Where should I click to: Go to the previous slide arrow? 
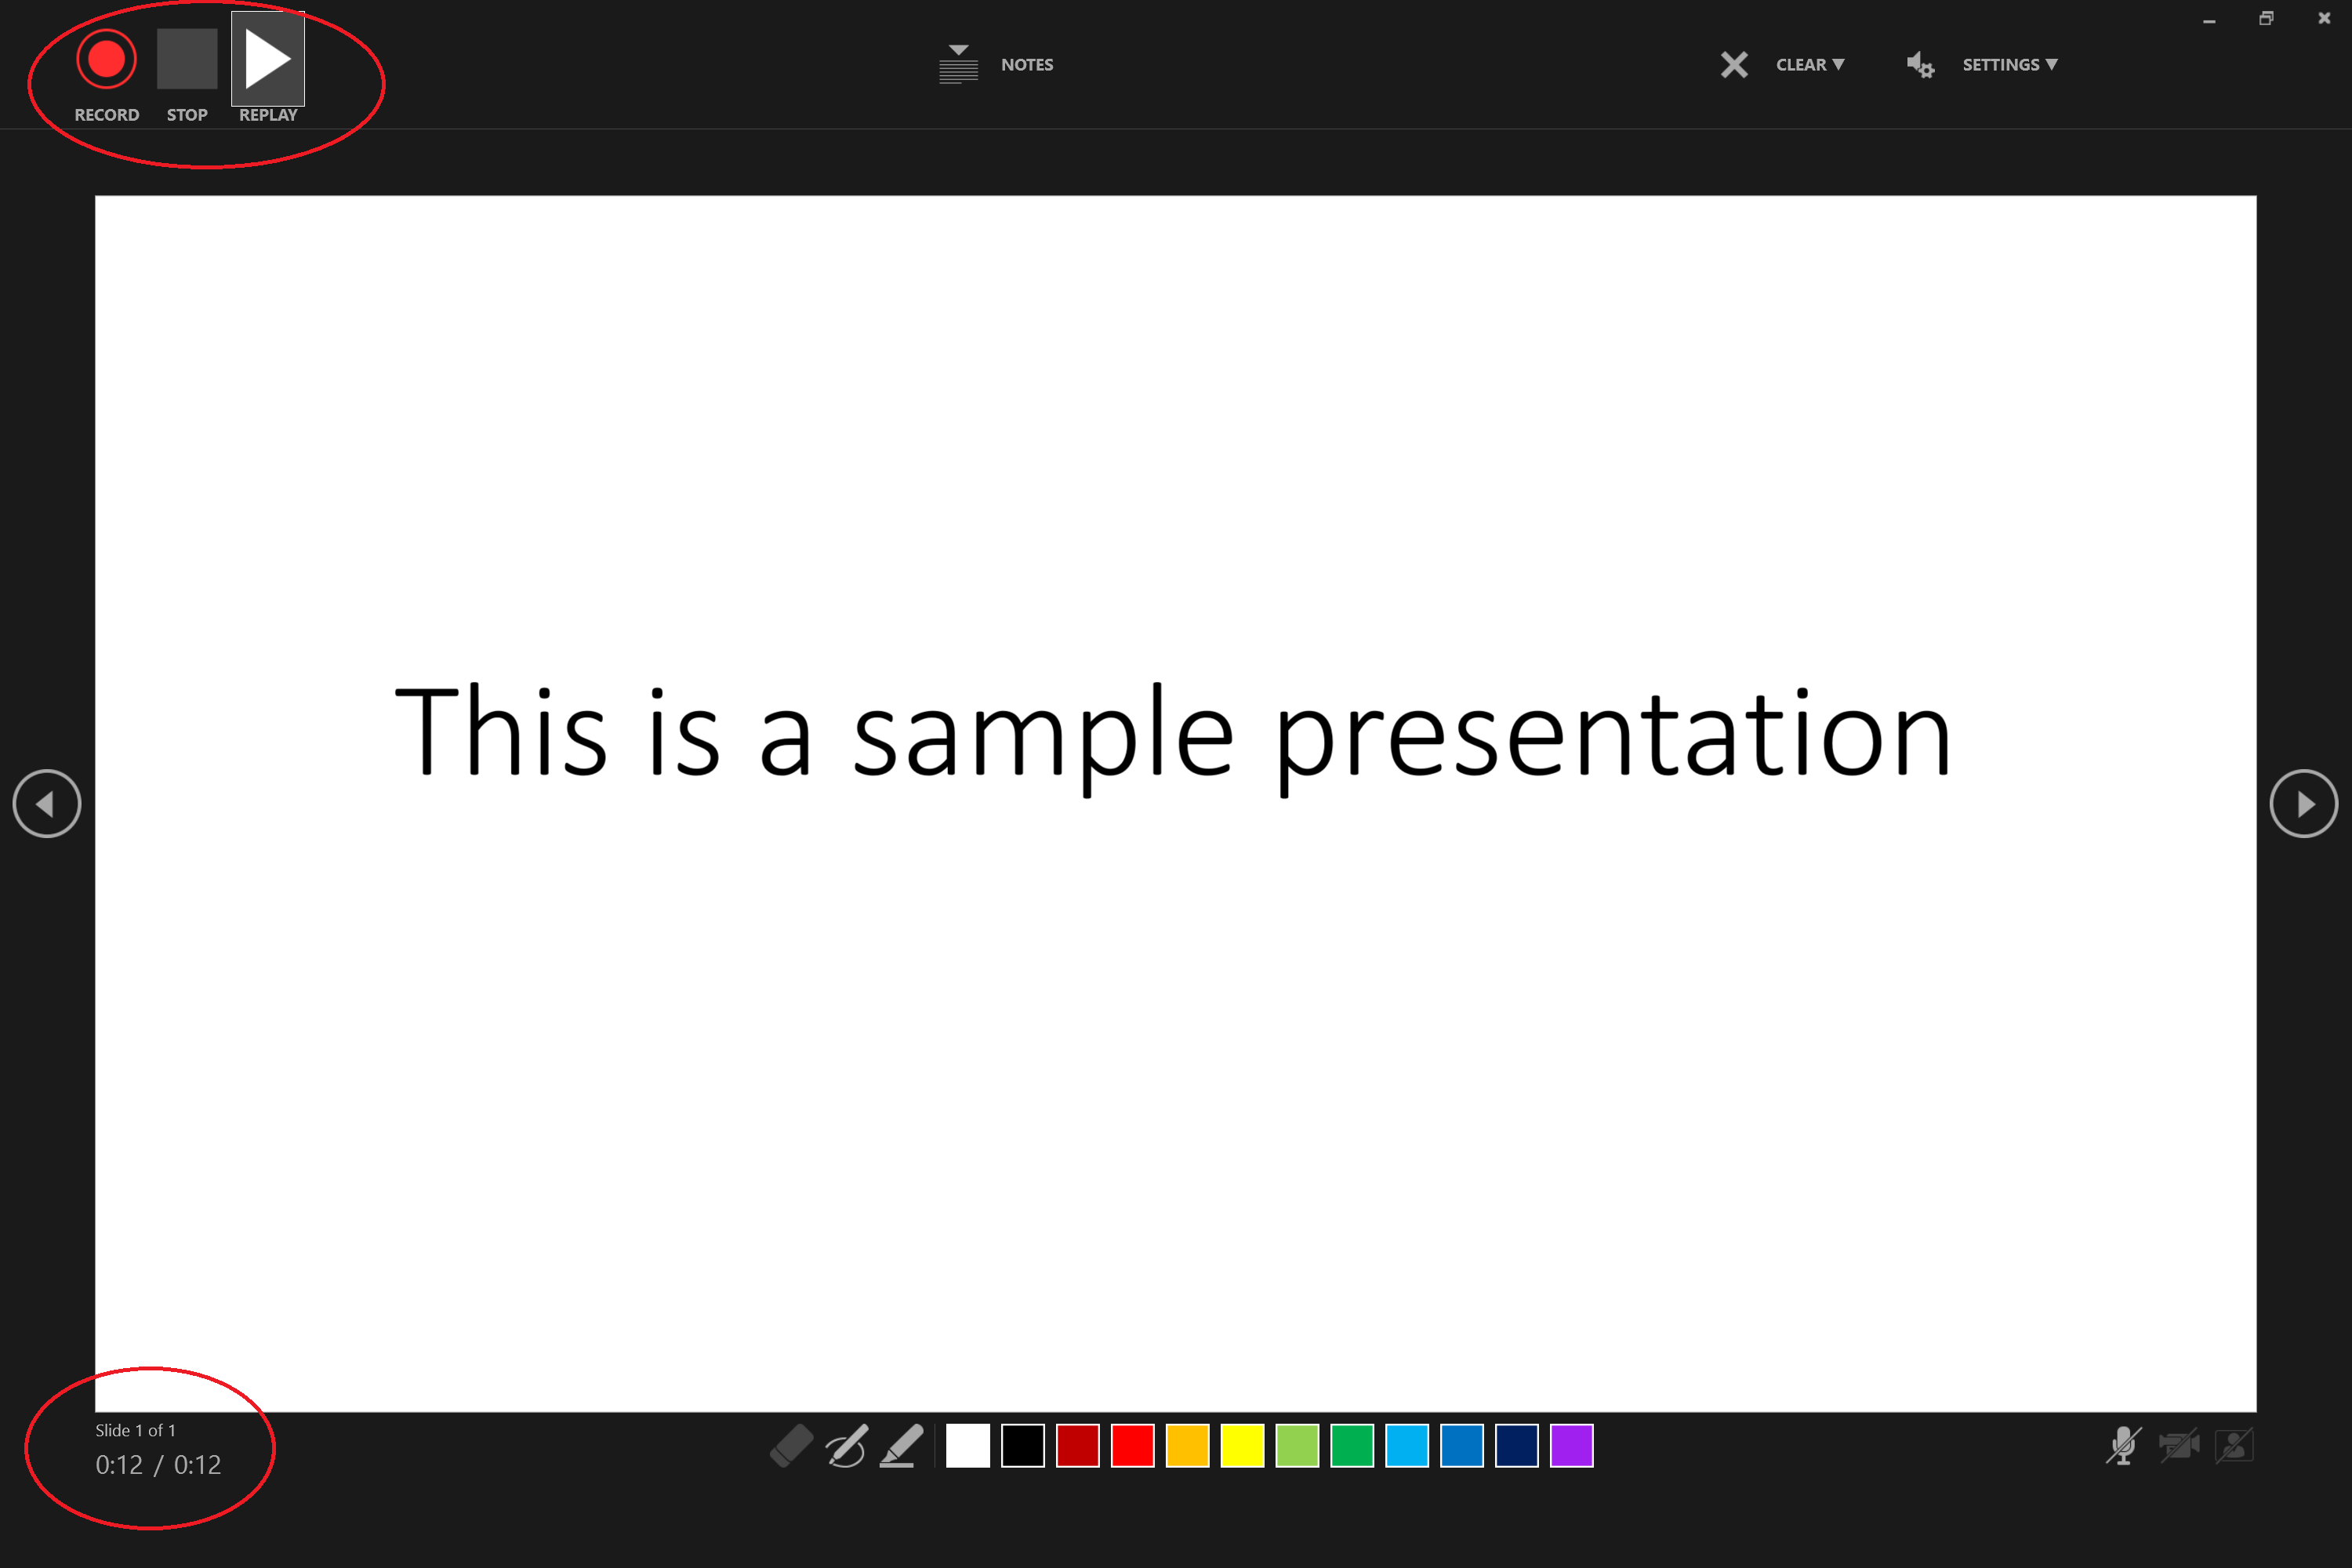pyautogui.click(x=47, y=804)
